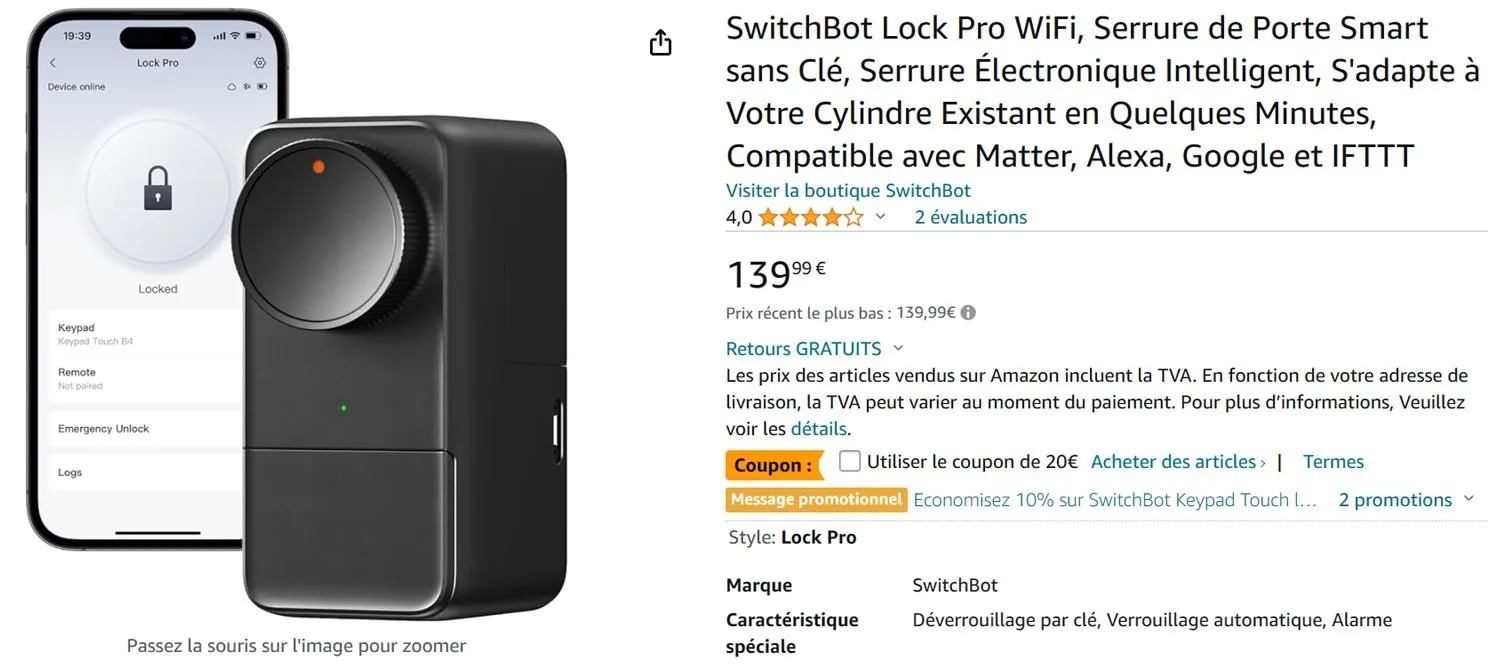Expand the rating breakdown chevron
Screen dimensions: 1500x664
coord(881,217)
